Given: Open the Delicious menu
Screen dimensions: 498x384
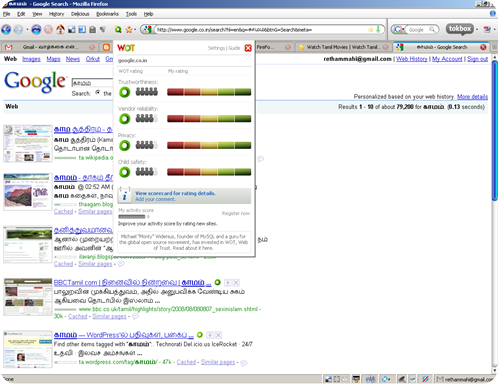Looking at the screenshot, I should (80, 14).
